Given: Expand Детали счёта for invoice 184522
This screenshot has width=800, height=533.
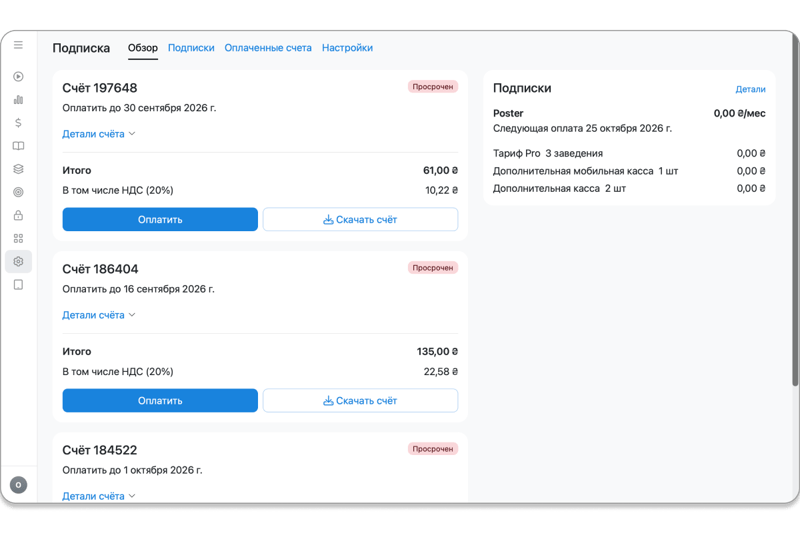Looking at the screenshot, I should 98,496.
